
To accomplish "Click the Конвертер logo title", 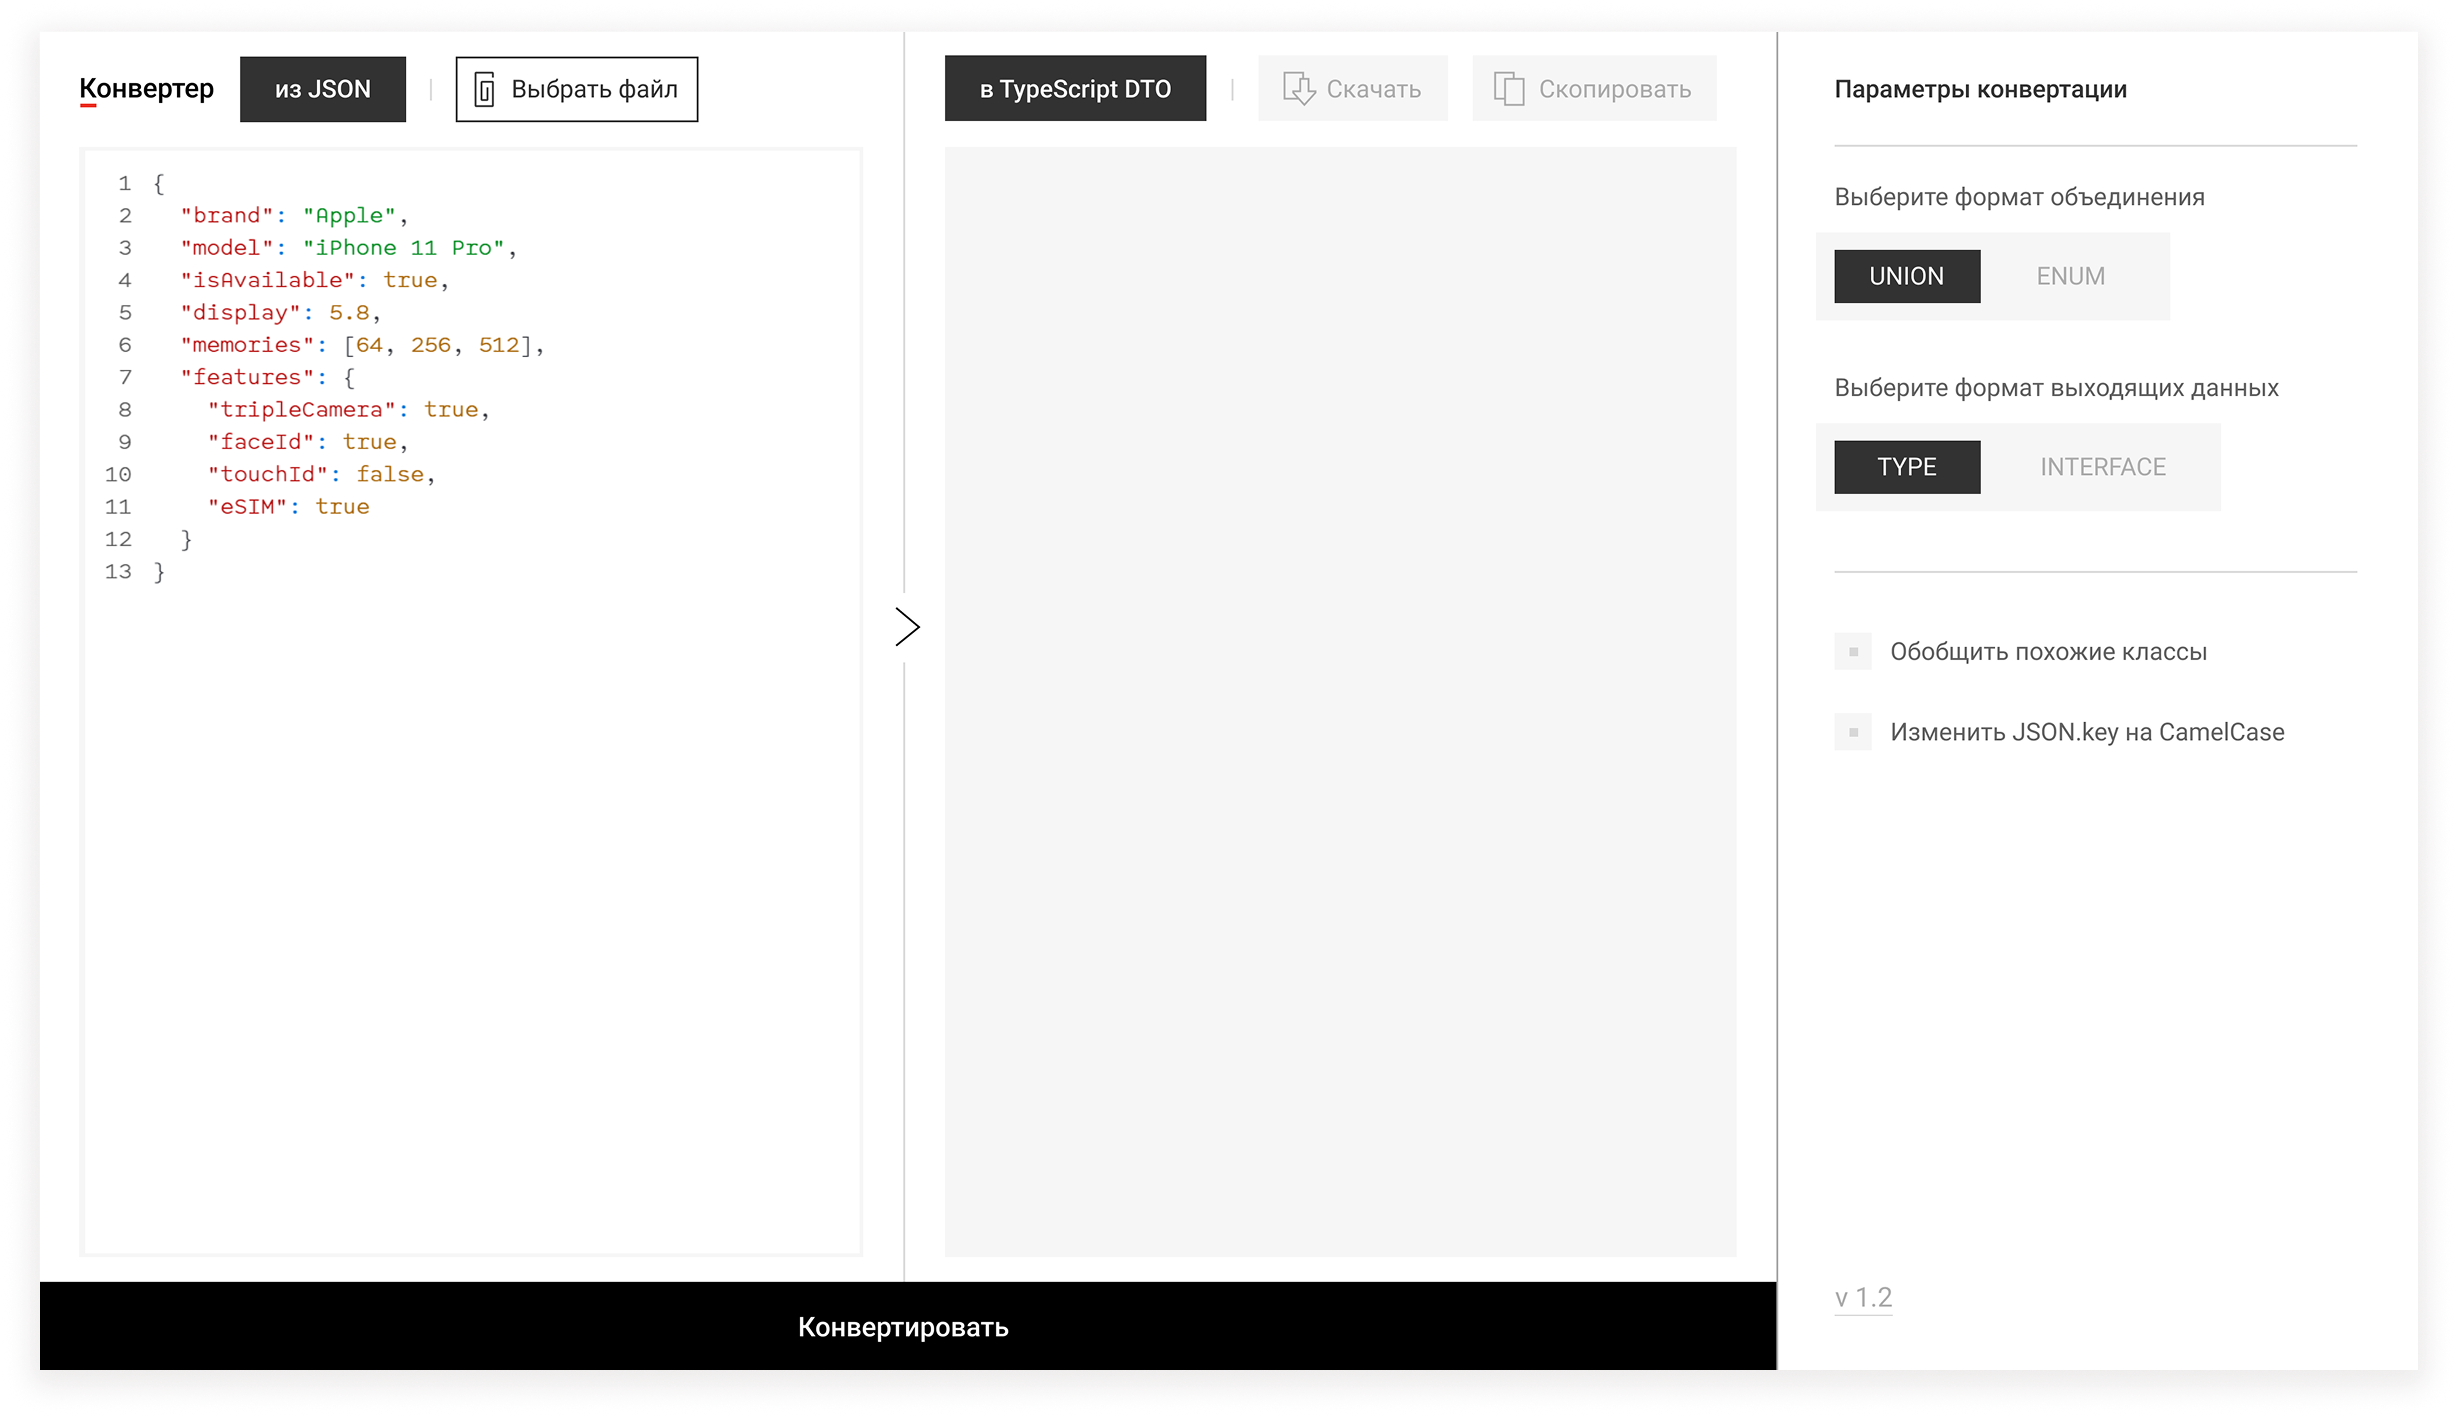I will (x=146, y=89).
